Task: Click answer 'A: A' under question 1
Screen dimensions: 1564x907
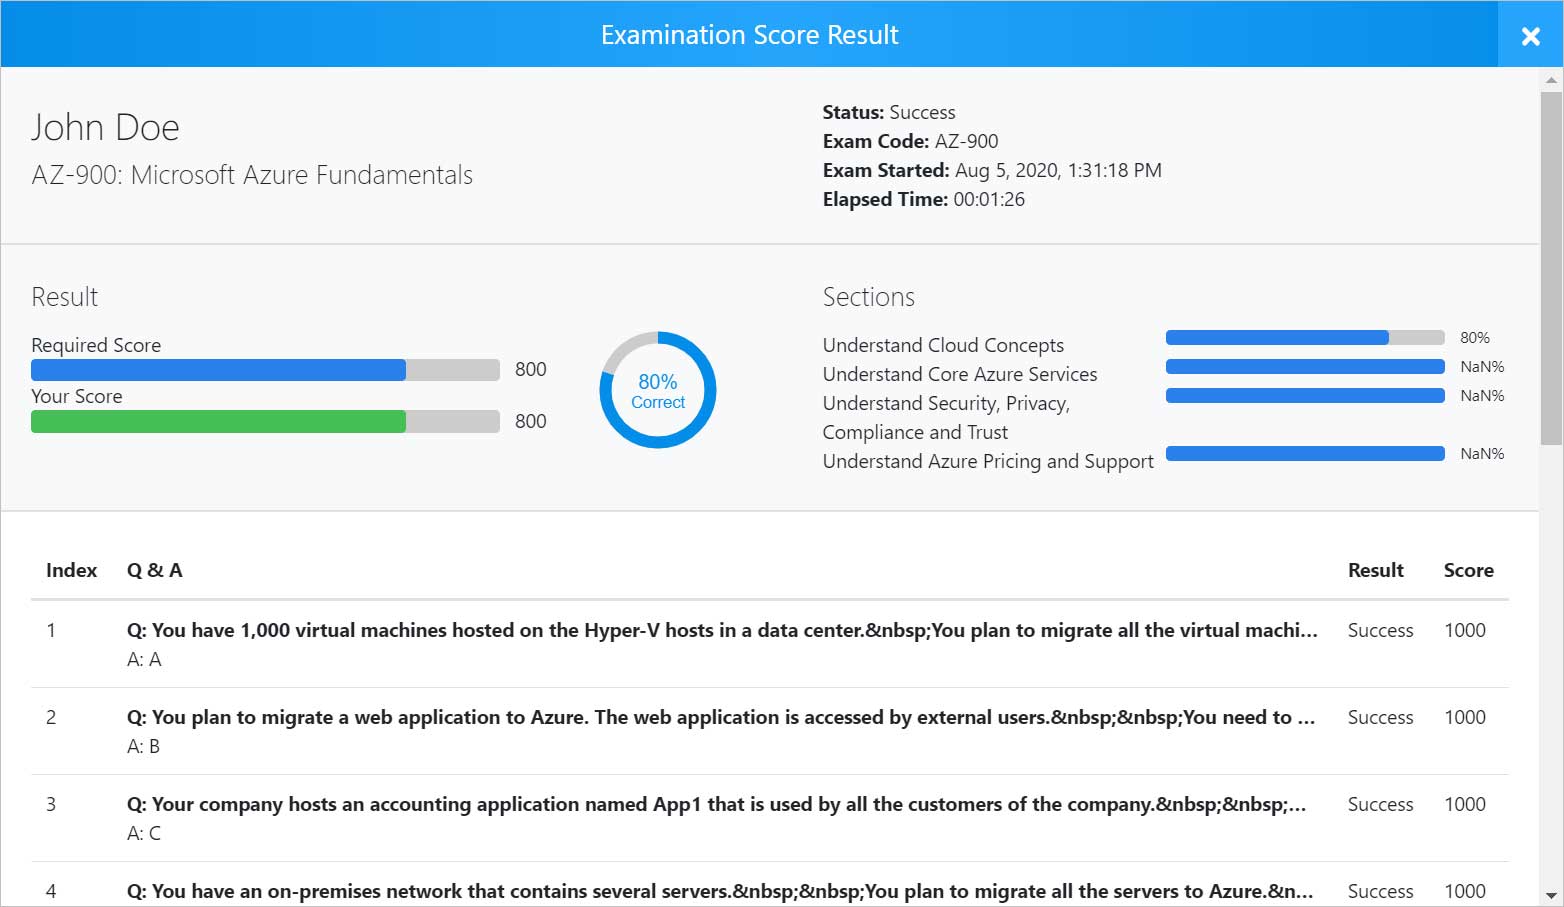Action: pyautogui.click(x=144, y=659)
